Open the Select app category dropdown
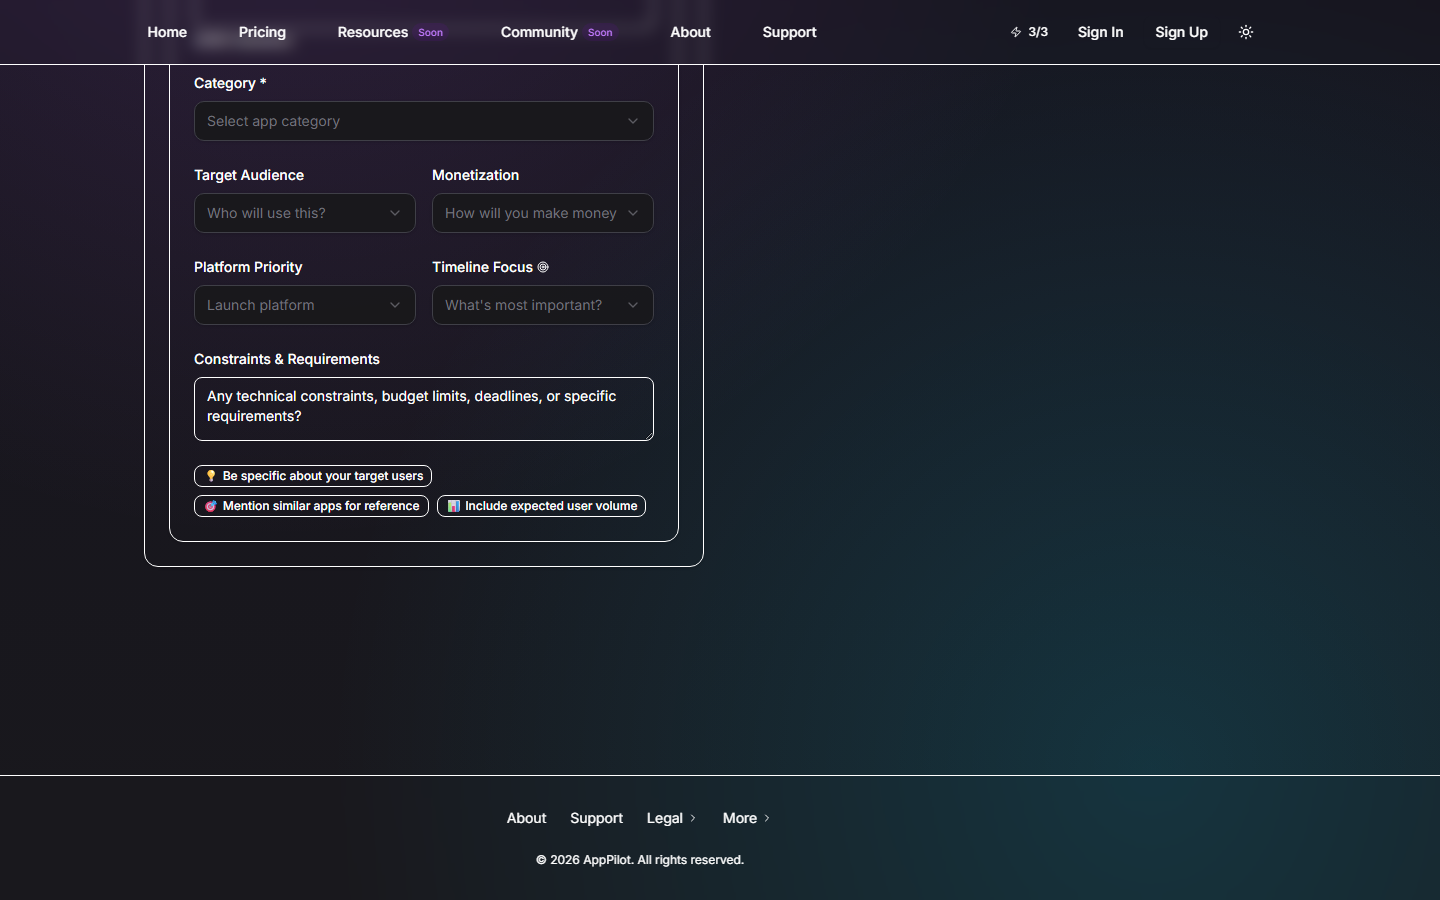 (423, 121)
